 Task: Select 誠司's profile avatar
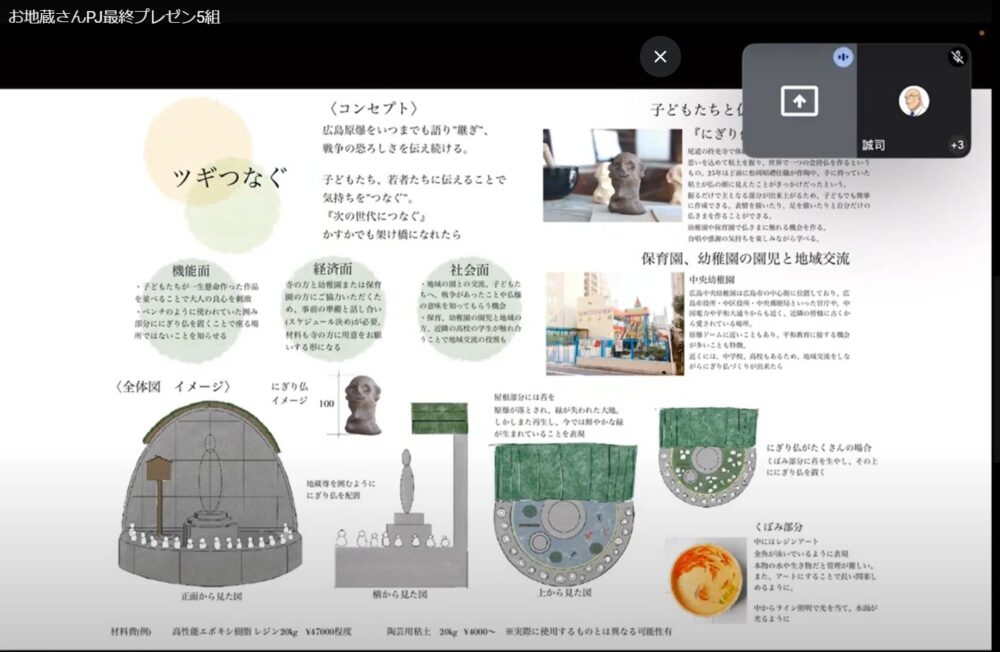click(x=913, y=101)
